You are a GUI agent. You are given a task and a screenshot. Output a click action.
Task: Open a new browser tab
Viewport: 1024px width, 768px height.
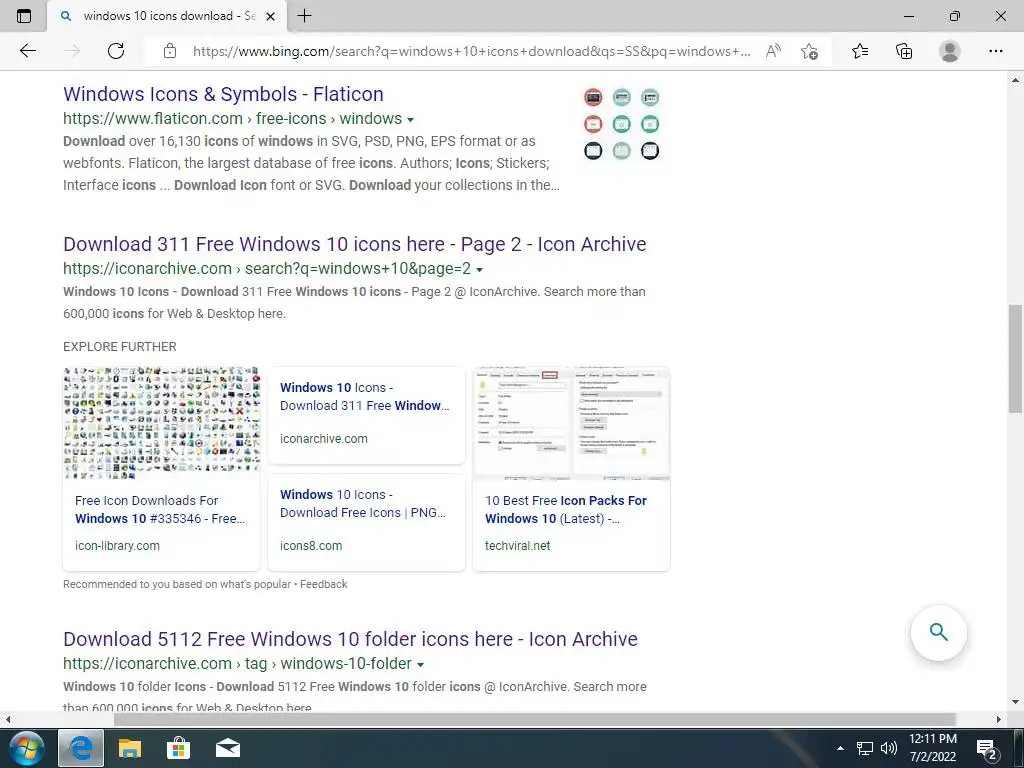pos(304,16)
